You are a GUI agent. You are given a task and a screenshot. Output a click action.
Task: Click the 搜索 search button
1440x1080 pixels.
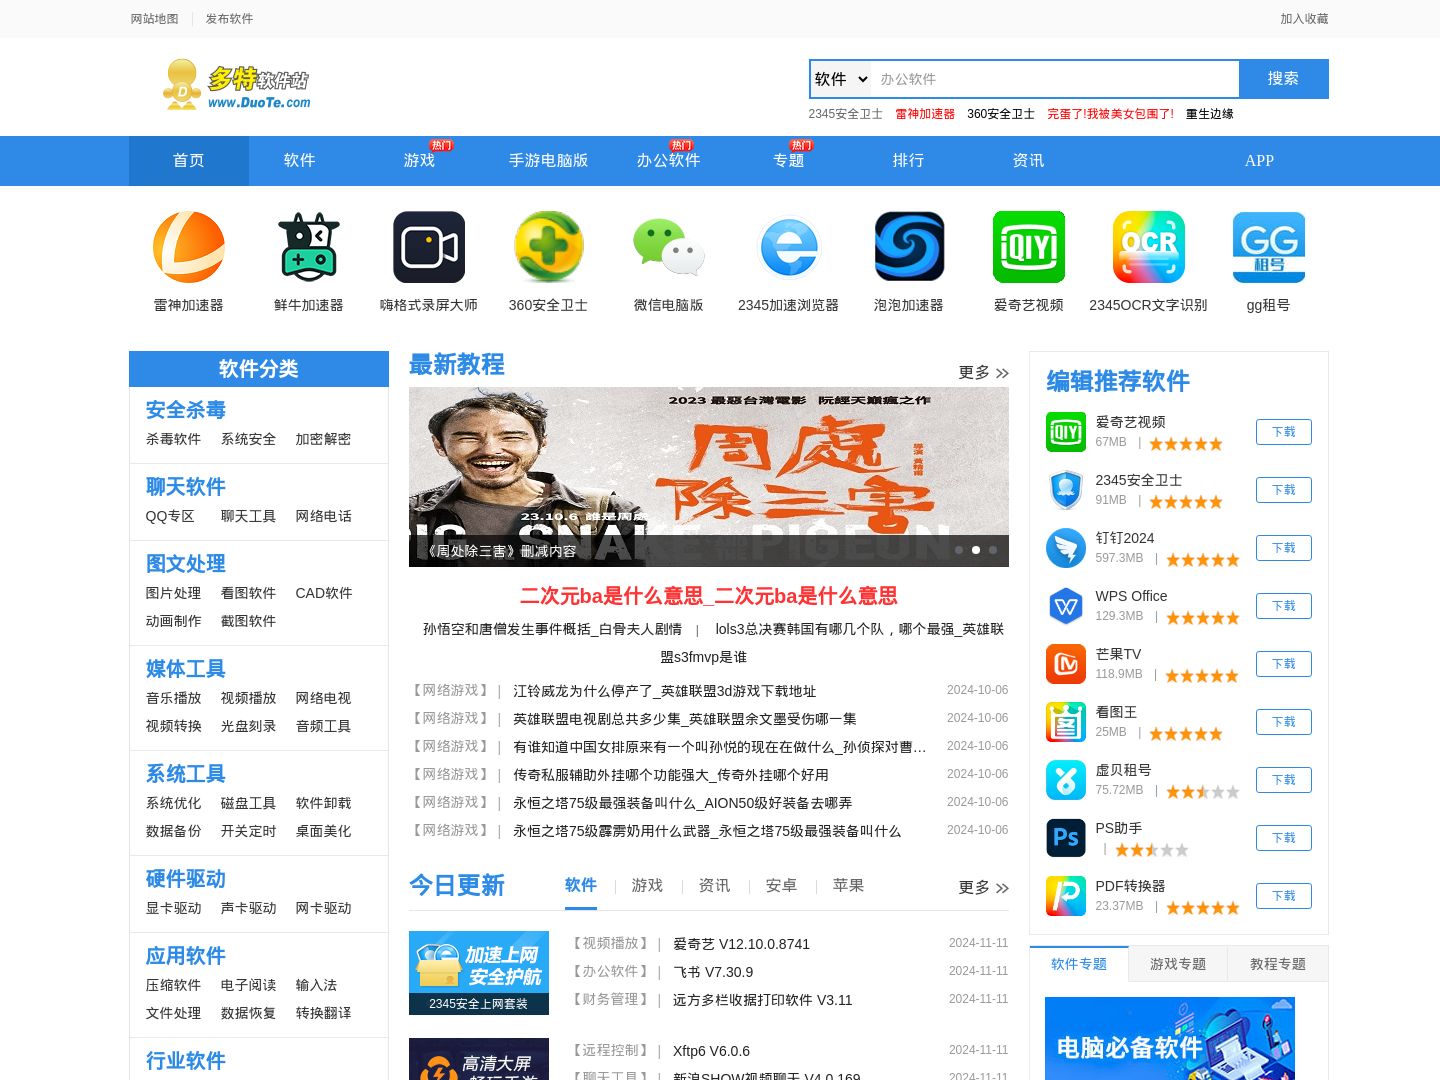tap(1283, 79)
